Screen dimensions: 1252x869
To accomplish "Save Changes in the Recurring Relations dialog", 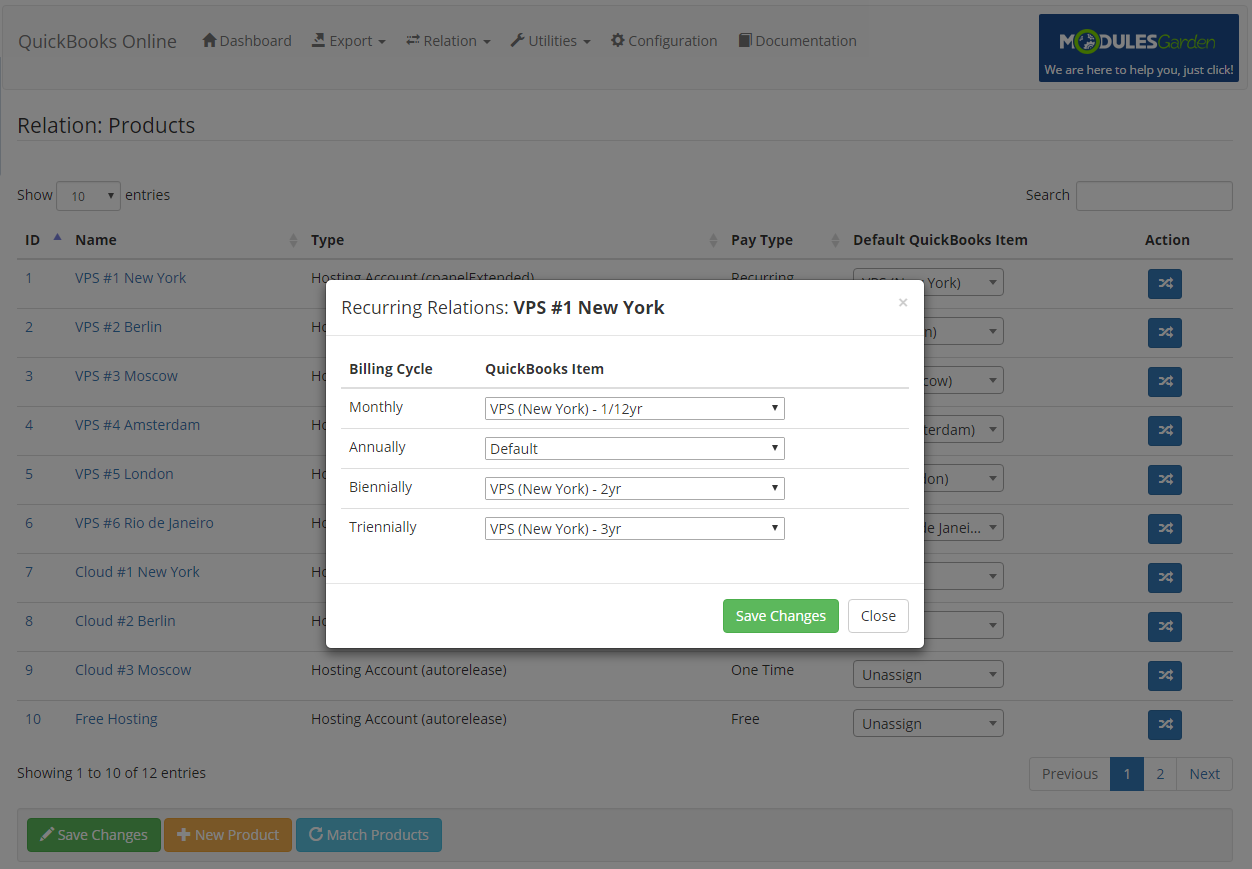I will [x=780, y=616].
